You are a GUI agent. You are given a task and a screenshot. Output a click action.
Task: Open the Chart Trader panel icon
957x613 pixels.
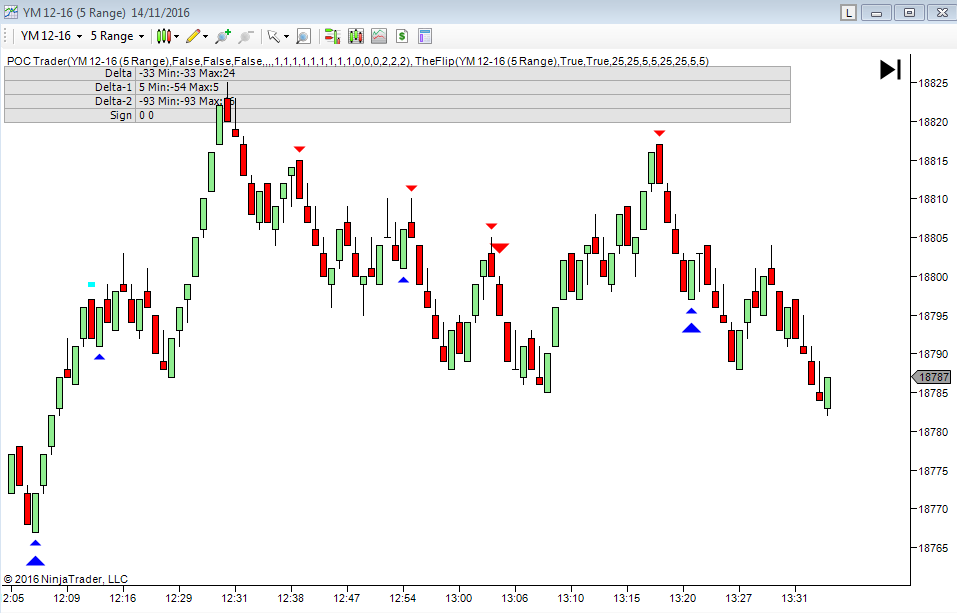pos(332,36)
